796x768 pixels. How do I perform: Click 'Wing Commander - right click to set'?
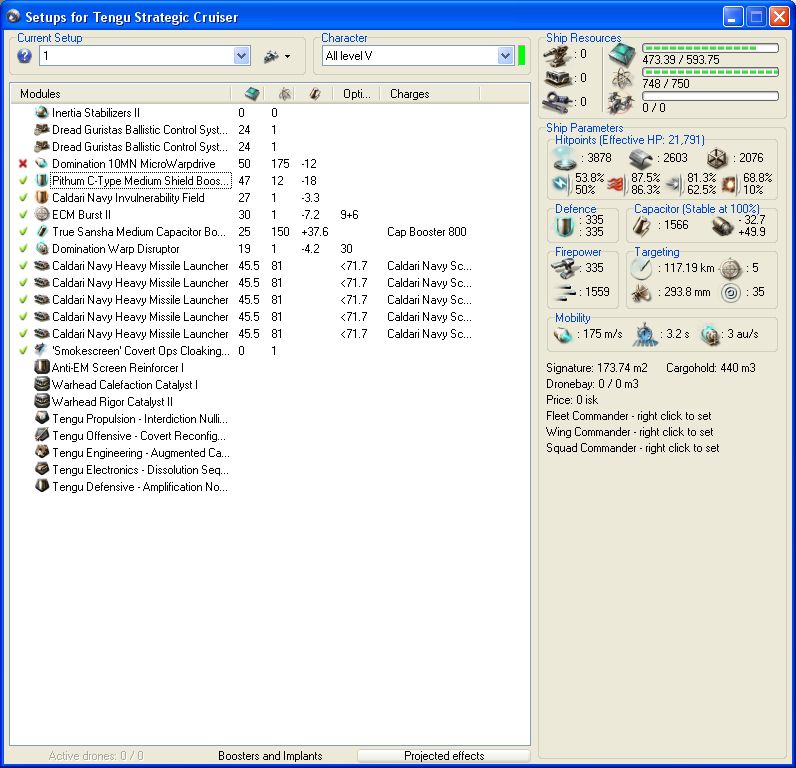[629, 432]
